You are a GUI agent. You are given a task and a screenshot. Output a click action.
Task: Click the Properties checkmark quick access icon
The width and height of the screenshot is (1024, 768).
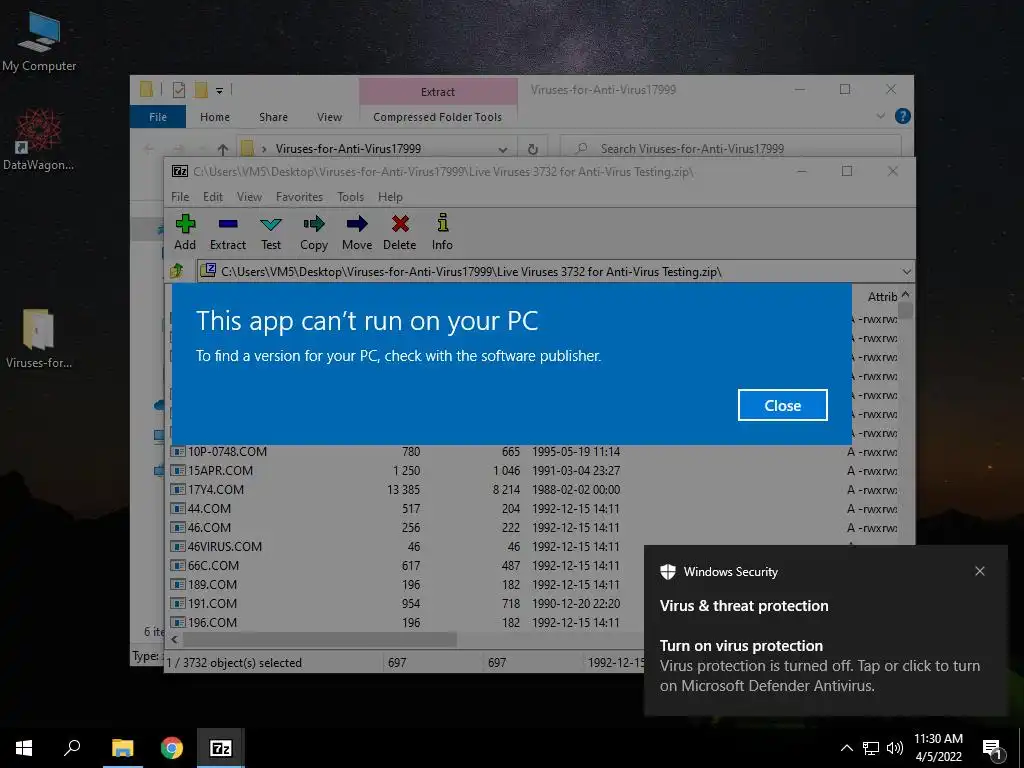(178, 90)
